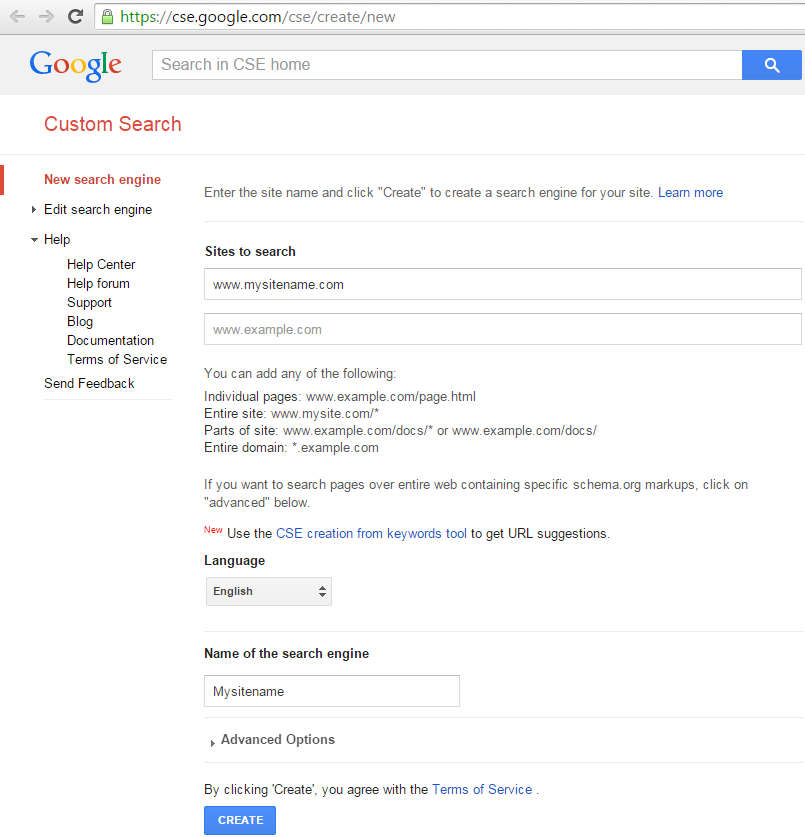Open CSE creation from keywords tool link
This screenshot has height=837, width=805.
[371, 533]
